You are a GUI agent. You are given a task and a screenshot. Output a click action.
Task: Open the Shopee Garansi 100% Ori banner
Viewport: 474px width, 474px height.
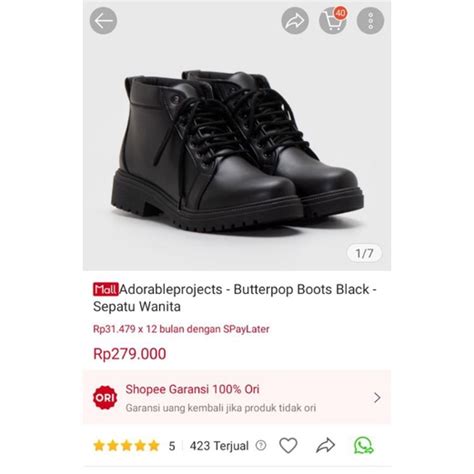[237, 397]
